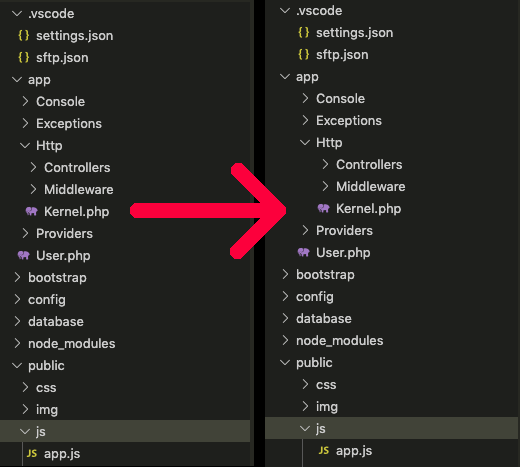Click the PHP elephant icon next to User.php in right panel
The height and width of the screenshot is (467, 520).
point(304,252)
